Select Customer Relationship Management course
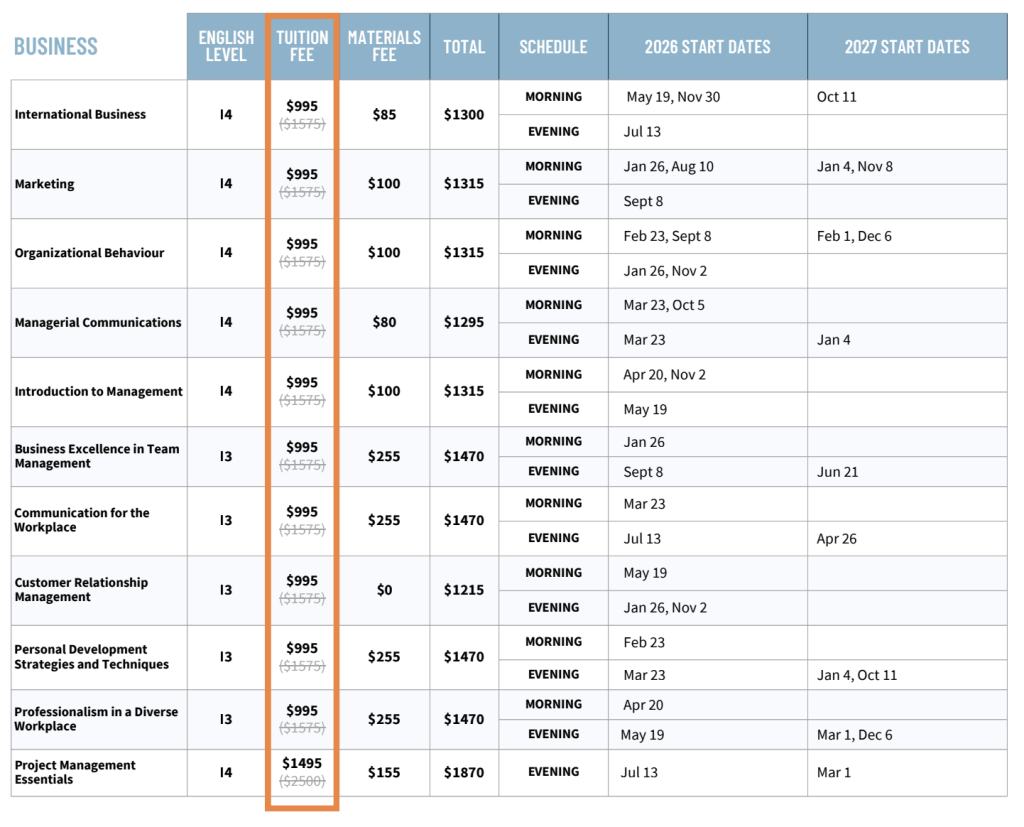This screenshot has height=827, width=1024. pos(81,589)
